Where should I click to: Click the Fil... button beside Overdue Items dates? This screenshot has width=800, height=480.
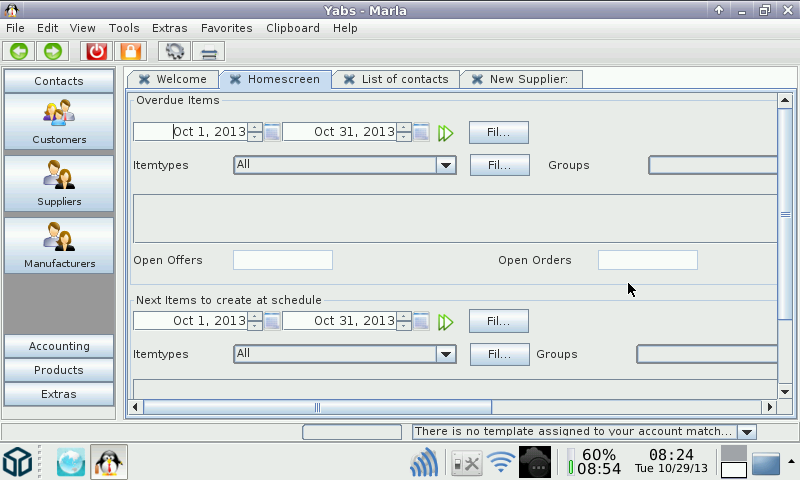[498, 133]
